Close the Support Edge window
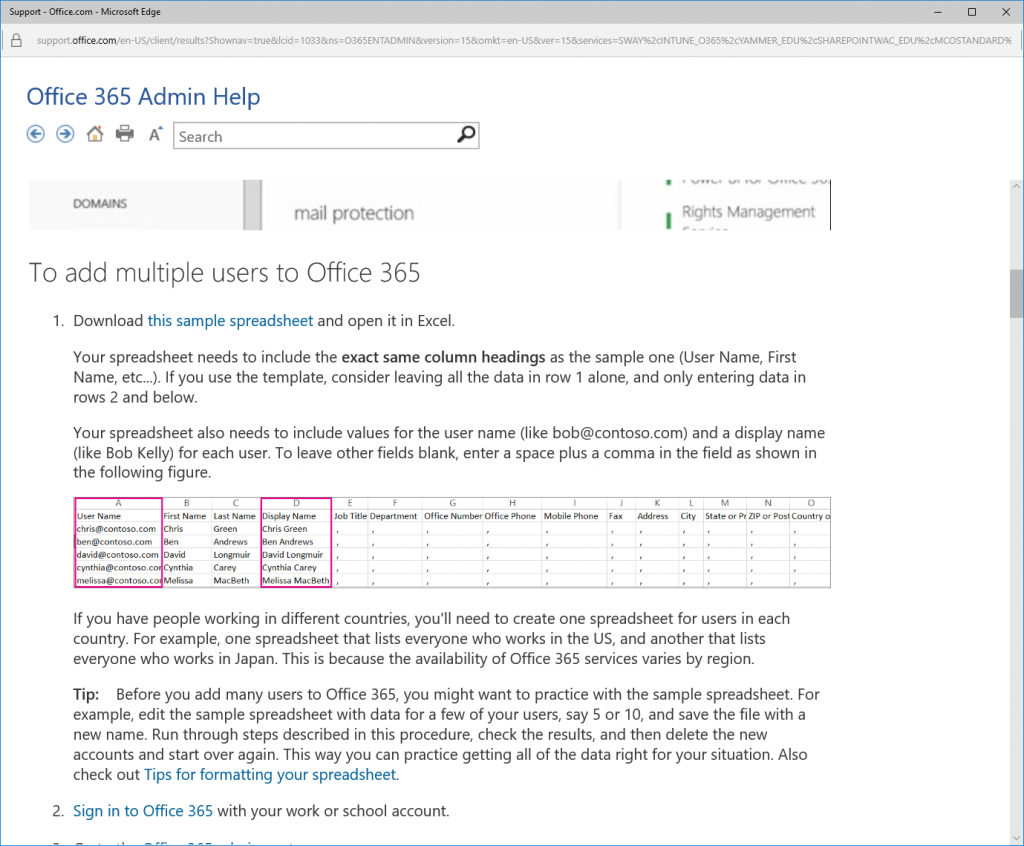This screenshot has width=1024, height=846. (x=1006, y=12)
